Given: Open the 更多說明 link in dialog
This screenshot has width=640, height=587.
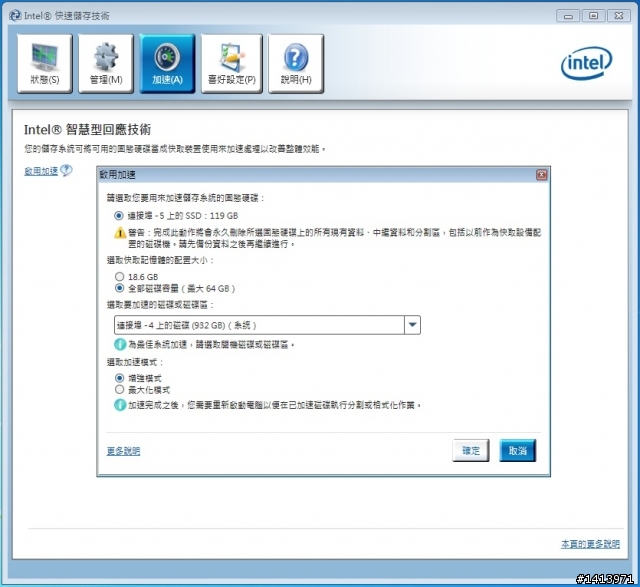Looking at the screenshot, I should click(x=123, y=451).
